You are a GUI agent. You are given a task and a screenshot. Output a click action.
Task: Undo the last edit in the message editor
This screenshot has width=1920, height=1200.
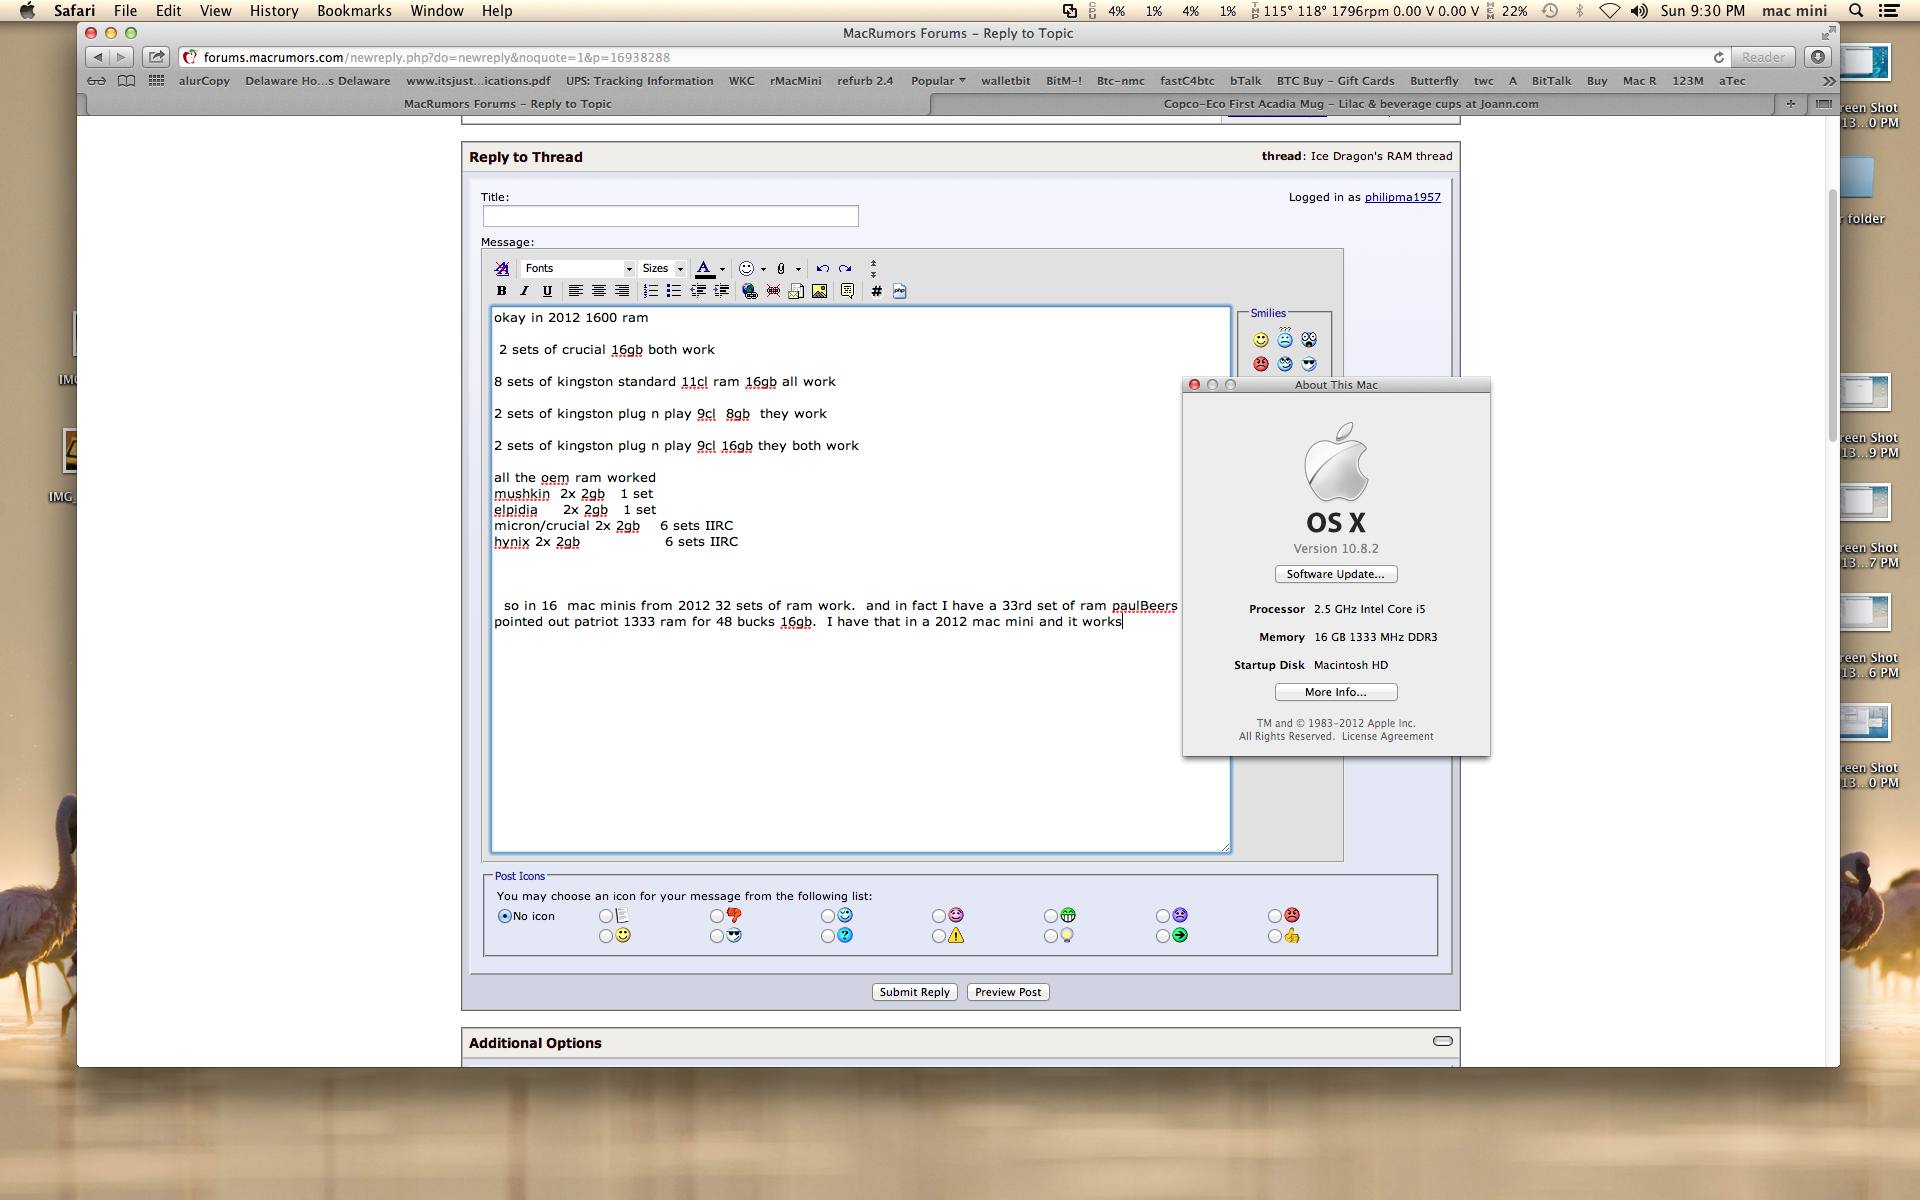point(822,268)
